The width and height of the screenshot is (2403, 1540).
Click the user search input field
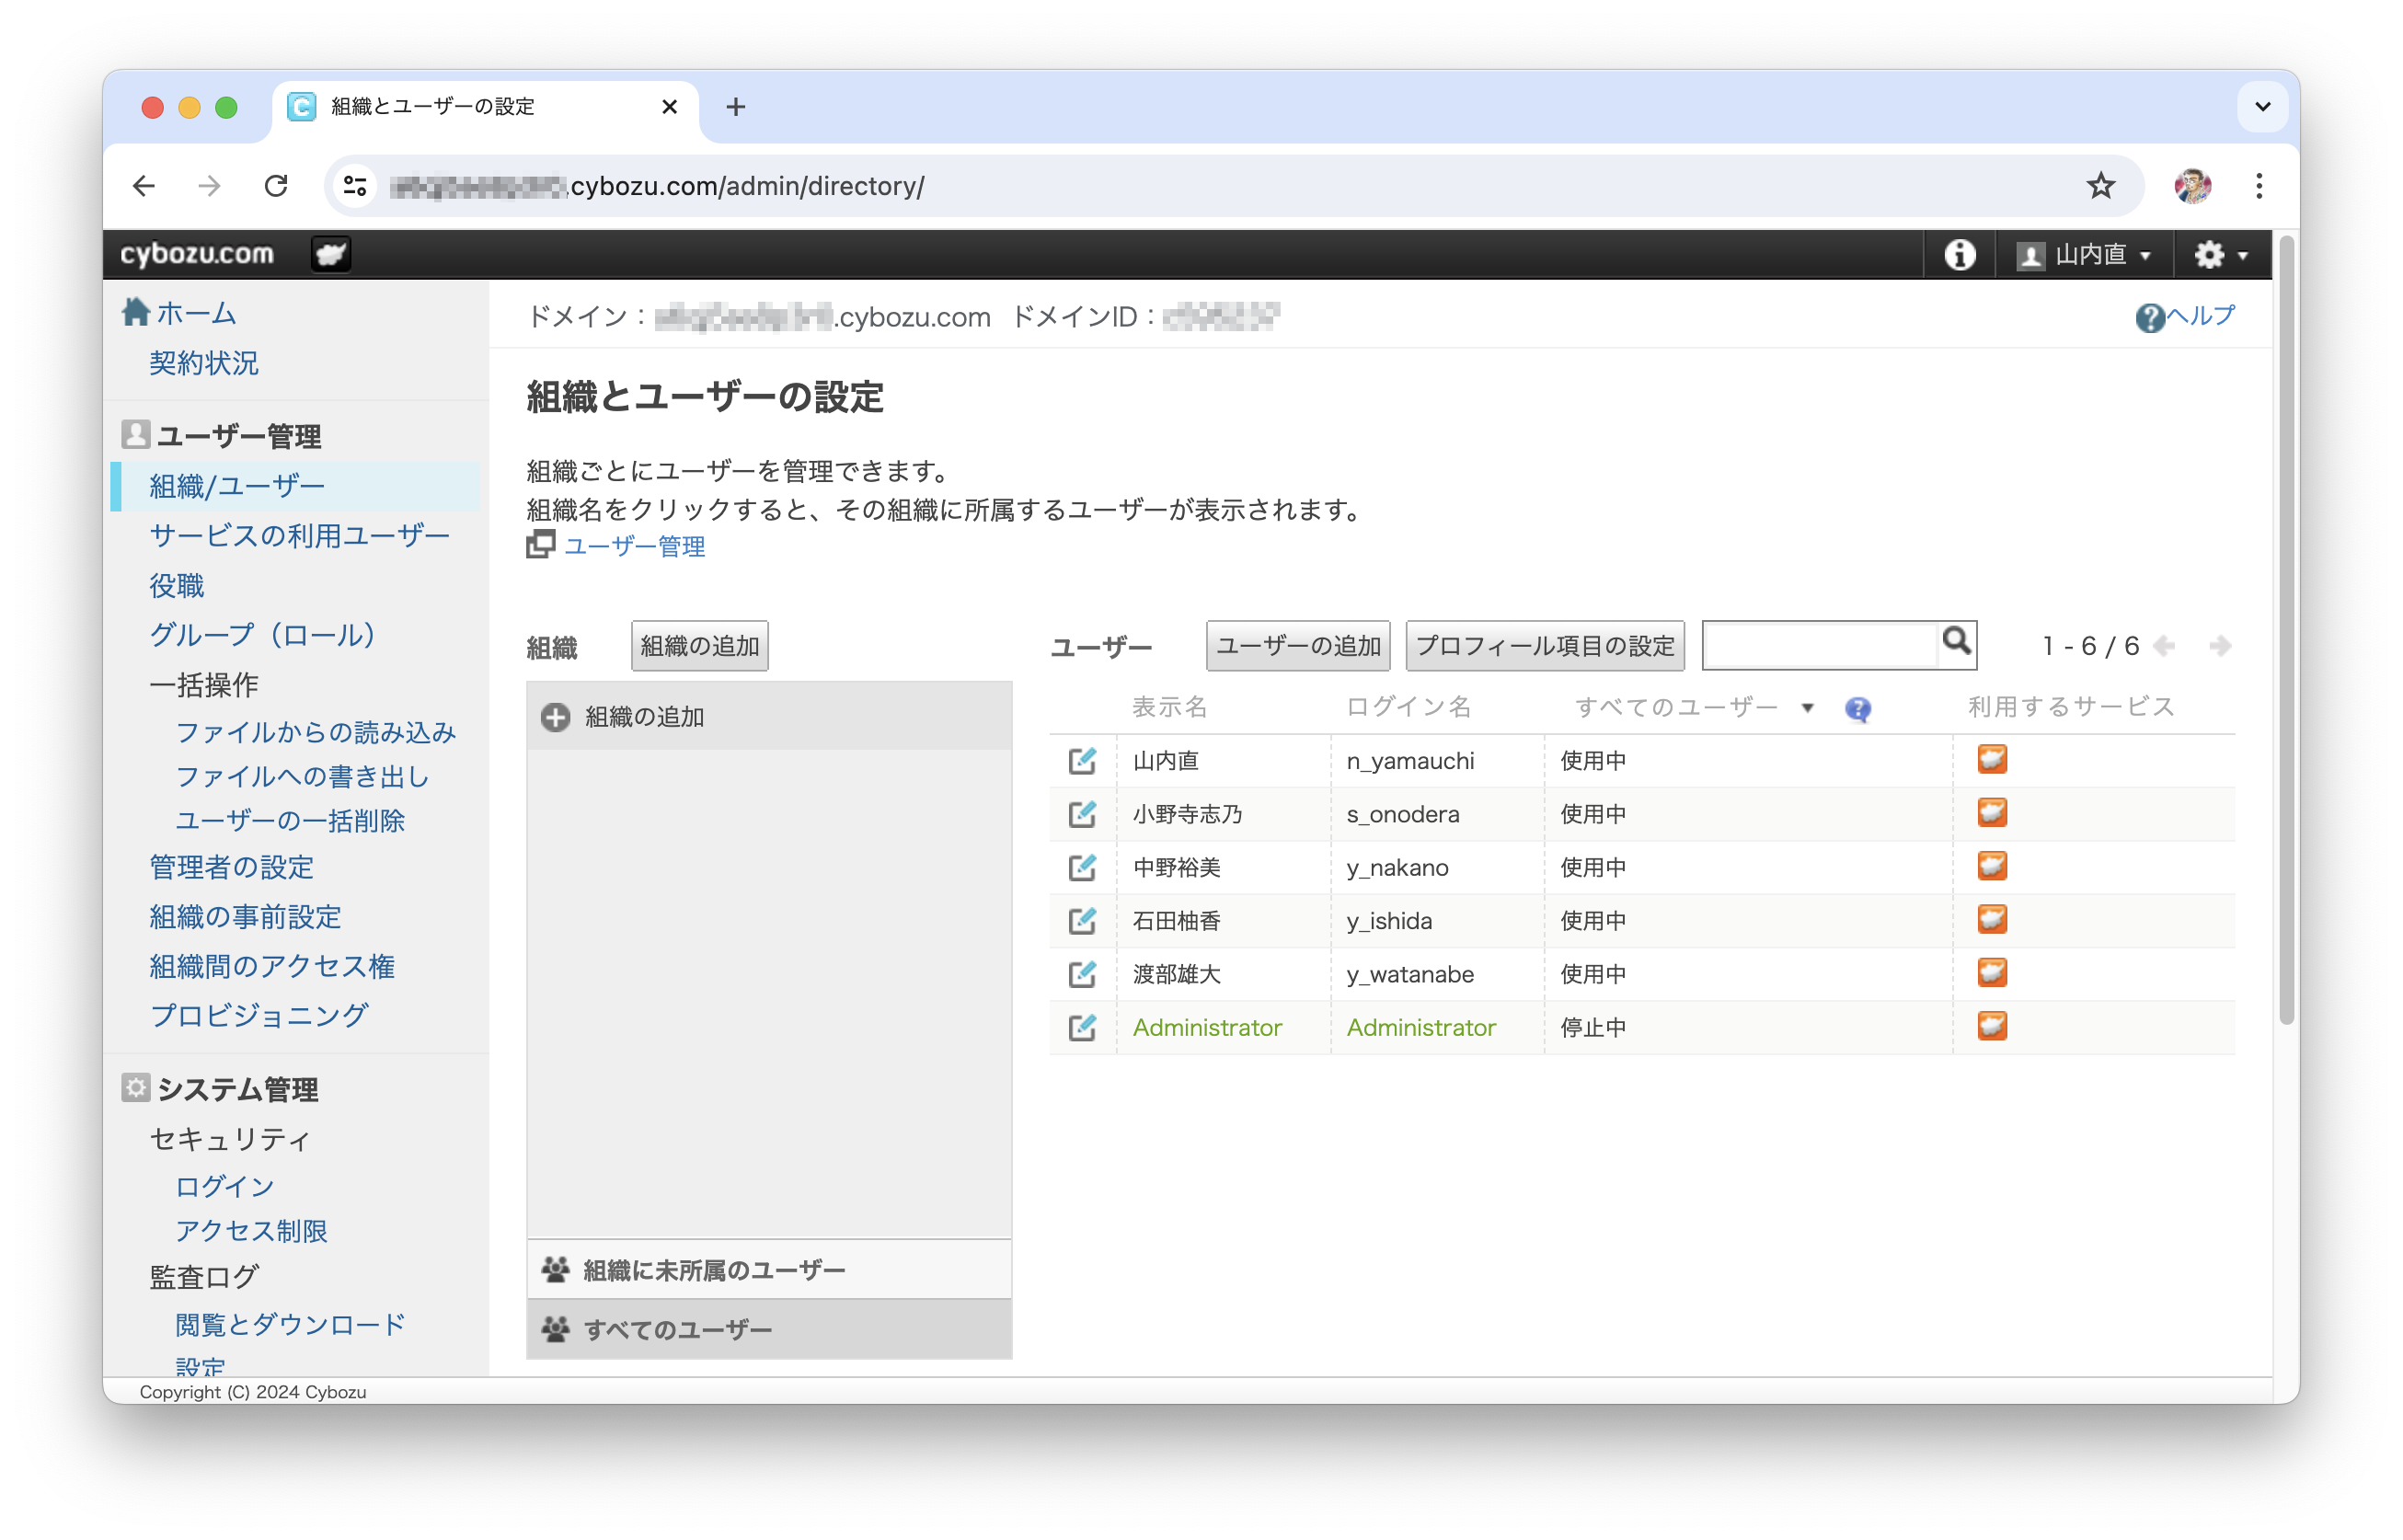click(x=1819, y=645)
